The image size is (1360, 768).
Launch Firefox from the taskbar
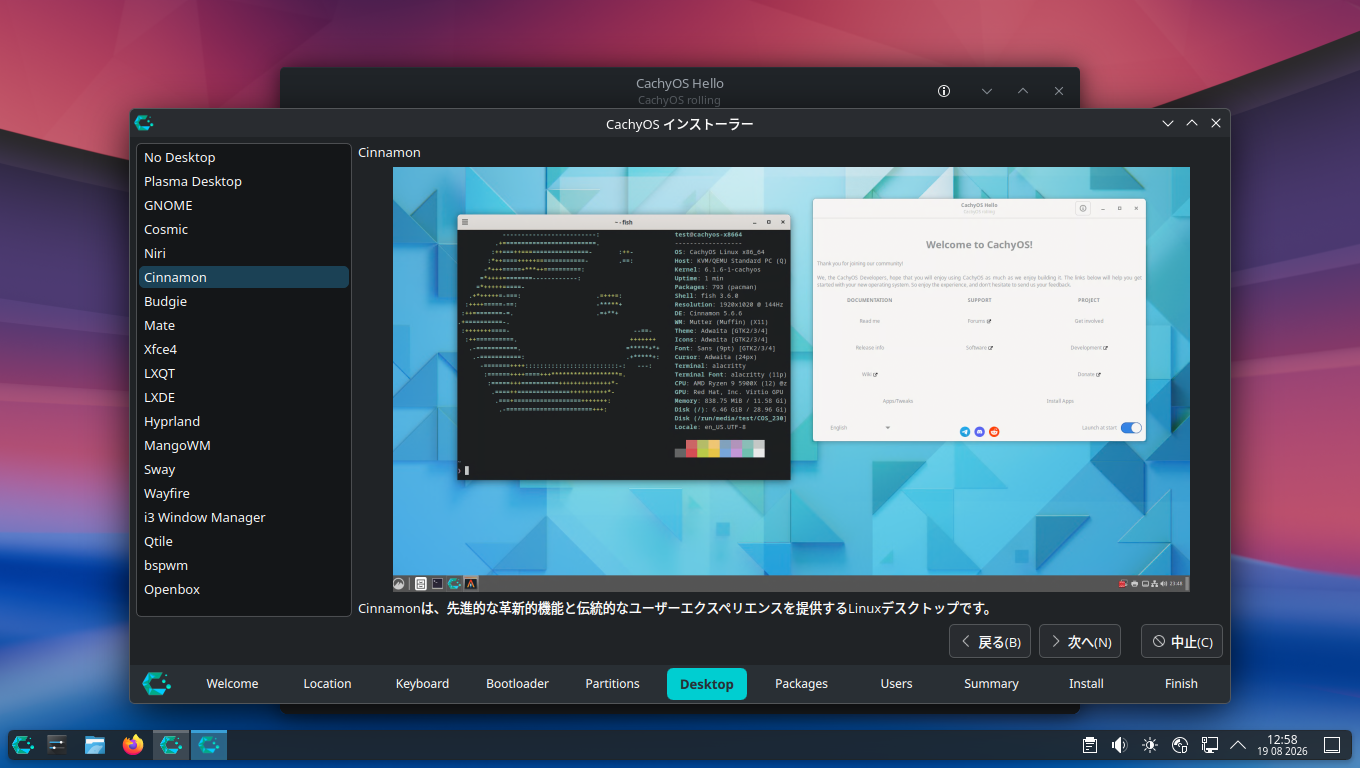[x=133, y=744]
